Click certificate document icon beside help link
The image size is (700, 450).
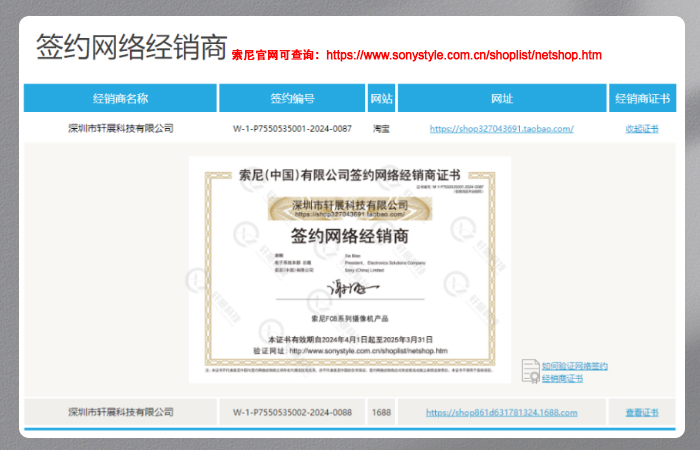531,371
